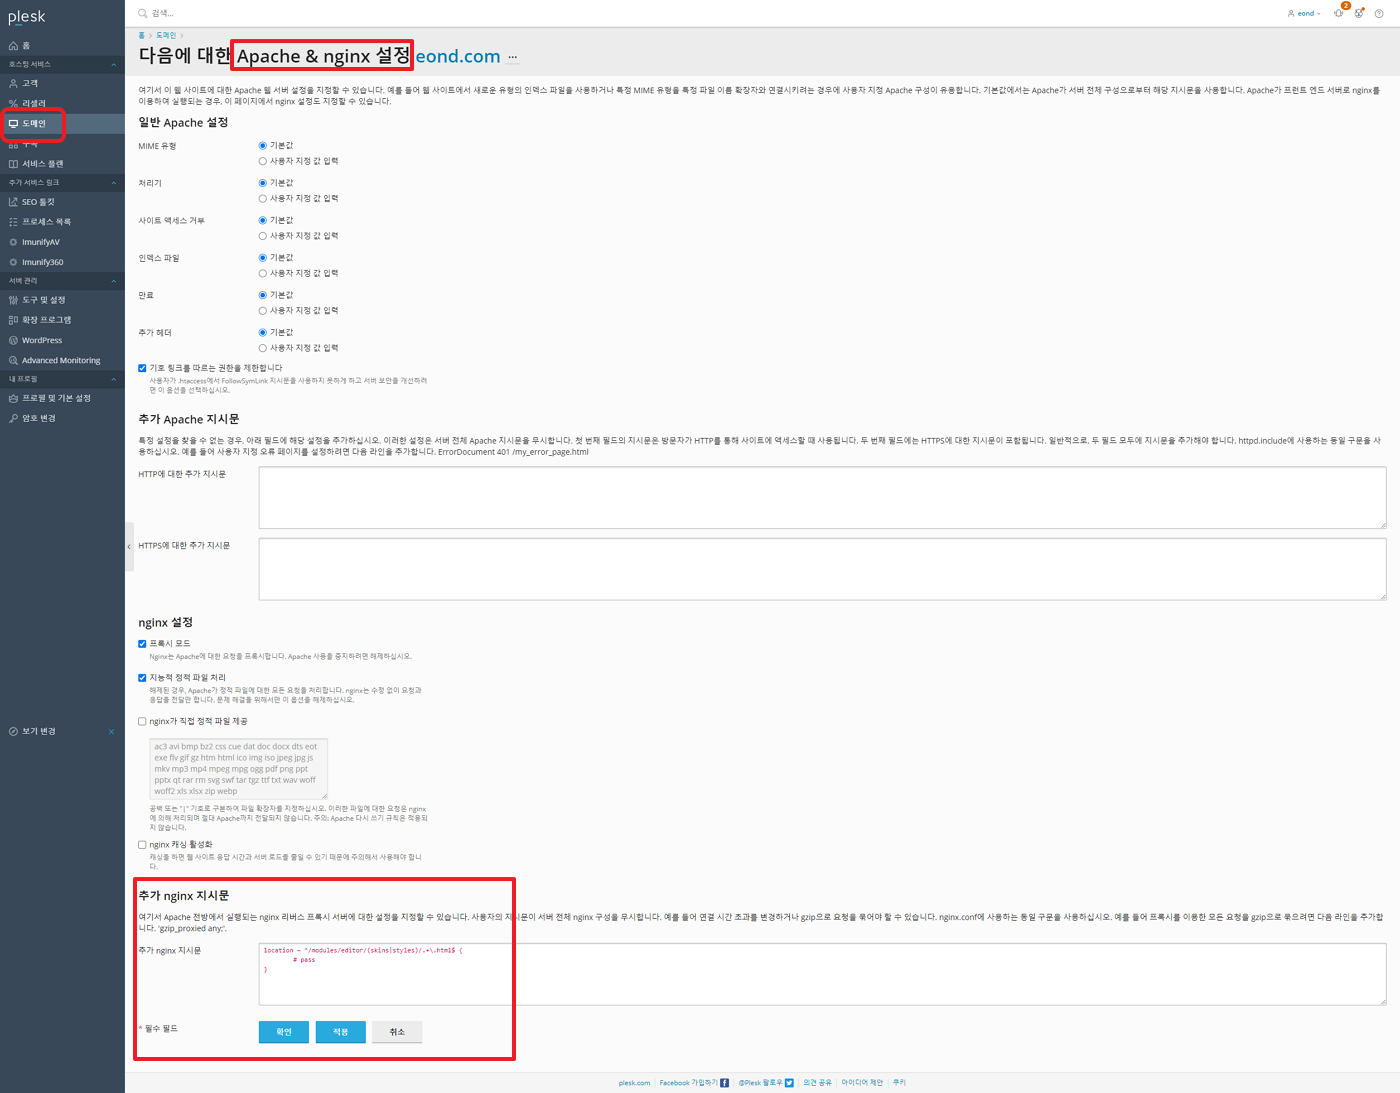This screenshot has height=1093, width=1400.
Task: Click the HTTP에 대한 추가 지시문 text area
Action: point(822,497)
